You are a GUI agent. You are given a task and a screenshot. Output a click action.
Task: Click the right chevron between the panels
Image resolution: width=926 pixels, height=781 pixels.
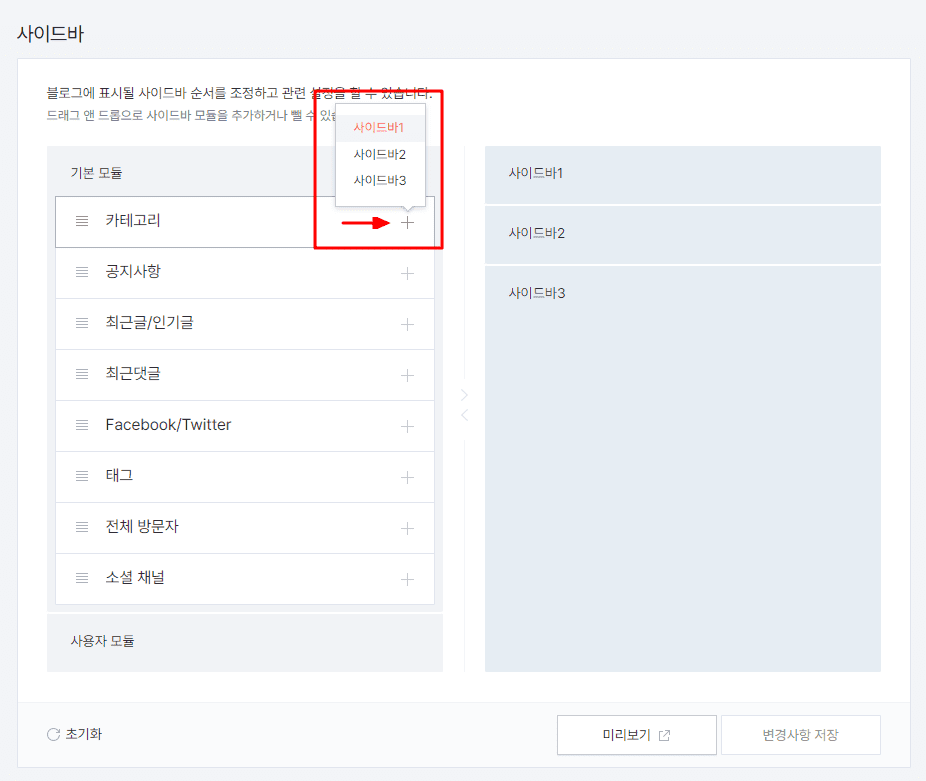(x=463, y=394)
